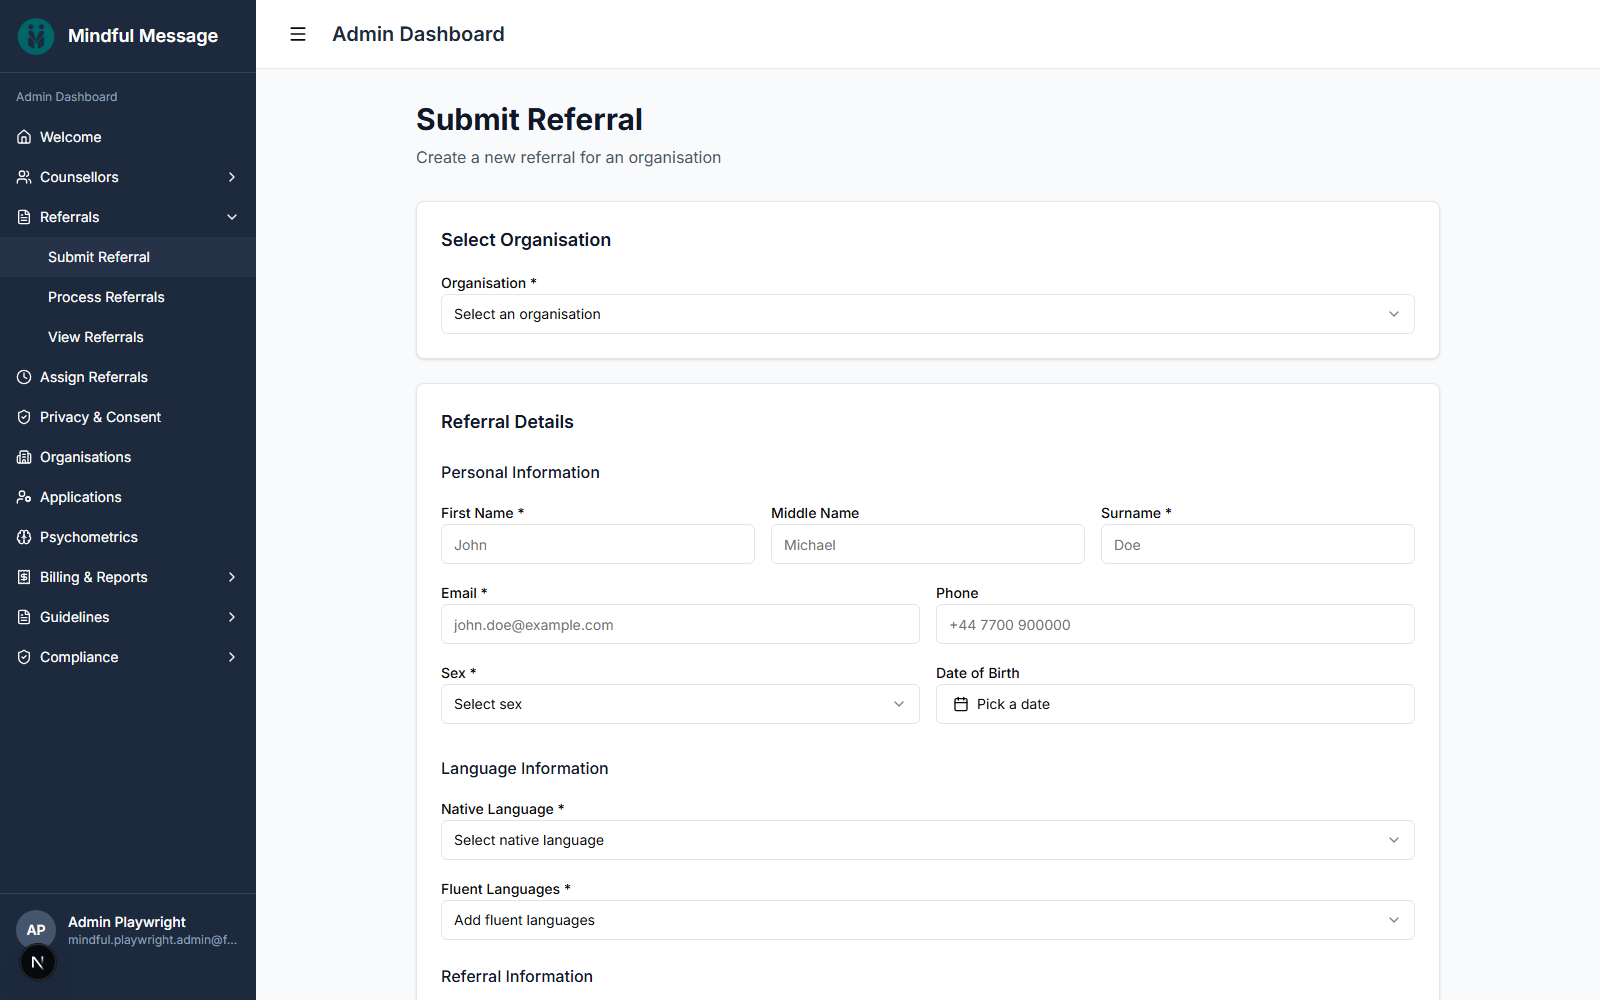Open Organisations in the sidebar
The width and height of the screenshot is (1600, 1000).
128,457
